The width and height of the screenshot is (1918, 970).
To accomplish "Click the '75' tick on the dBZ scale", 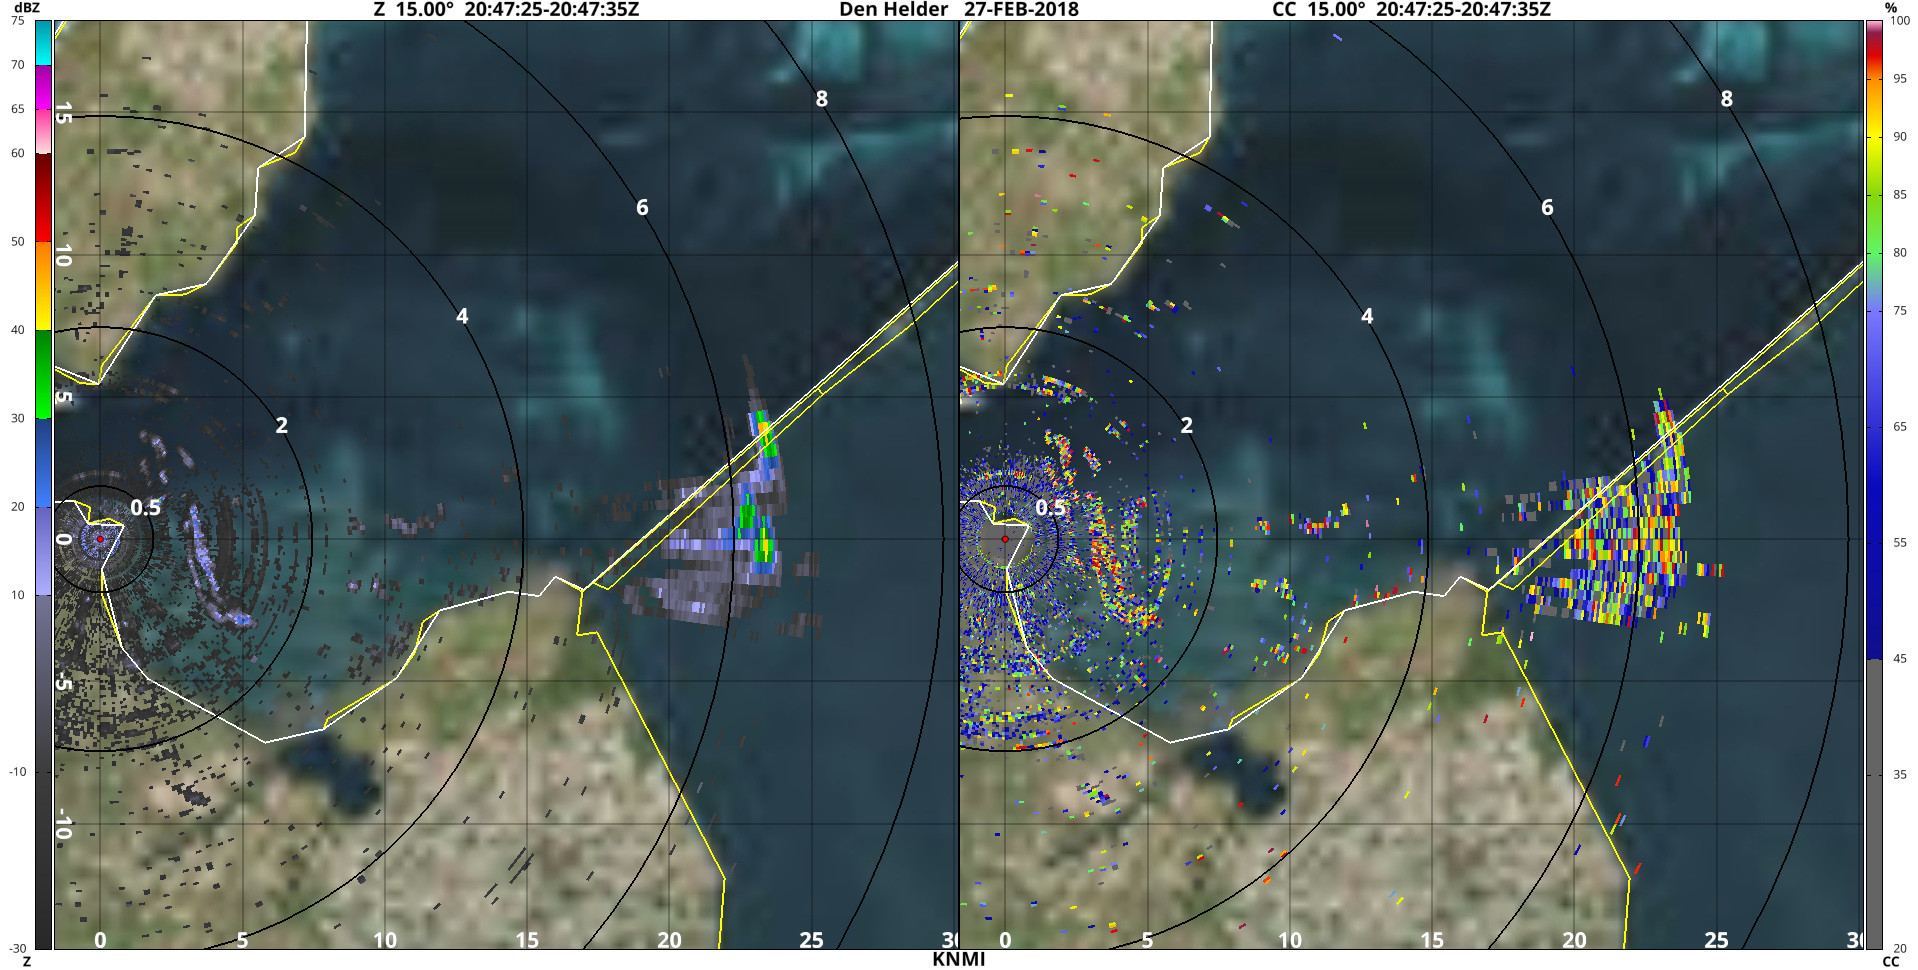I will 18,21.
